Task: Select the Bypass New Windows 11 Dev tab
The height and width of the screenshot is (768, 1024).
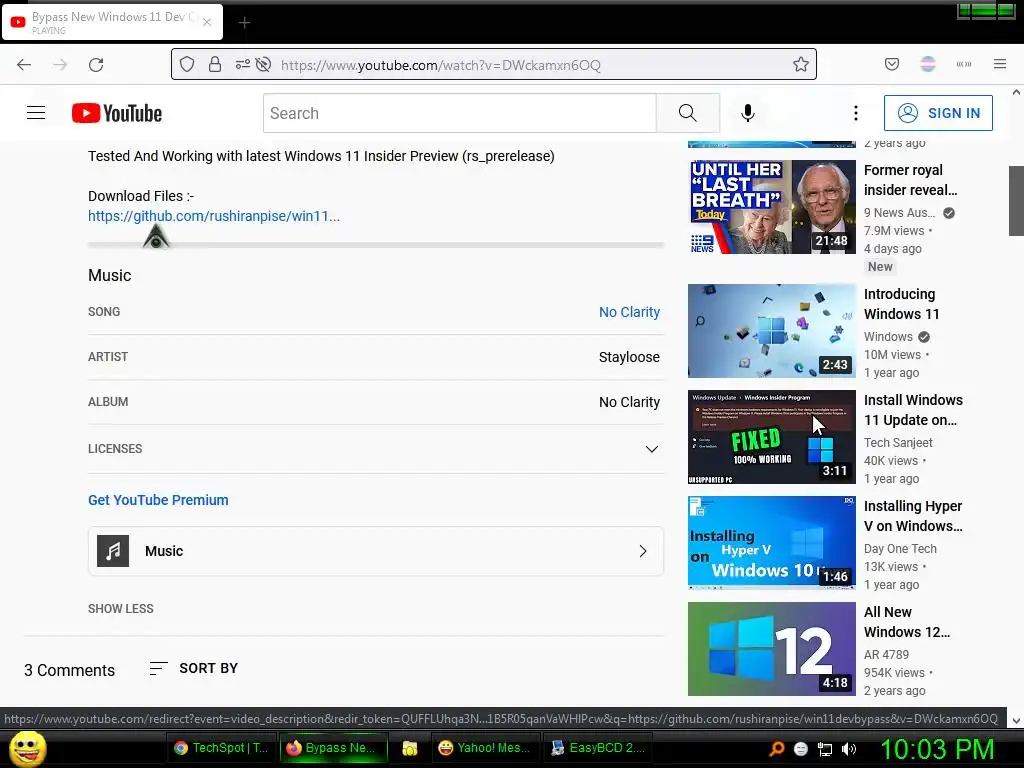Action: click(112, 22)
